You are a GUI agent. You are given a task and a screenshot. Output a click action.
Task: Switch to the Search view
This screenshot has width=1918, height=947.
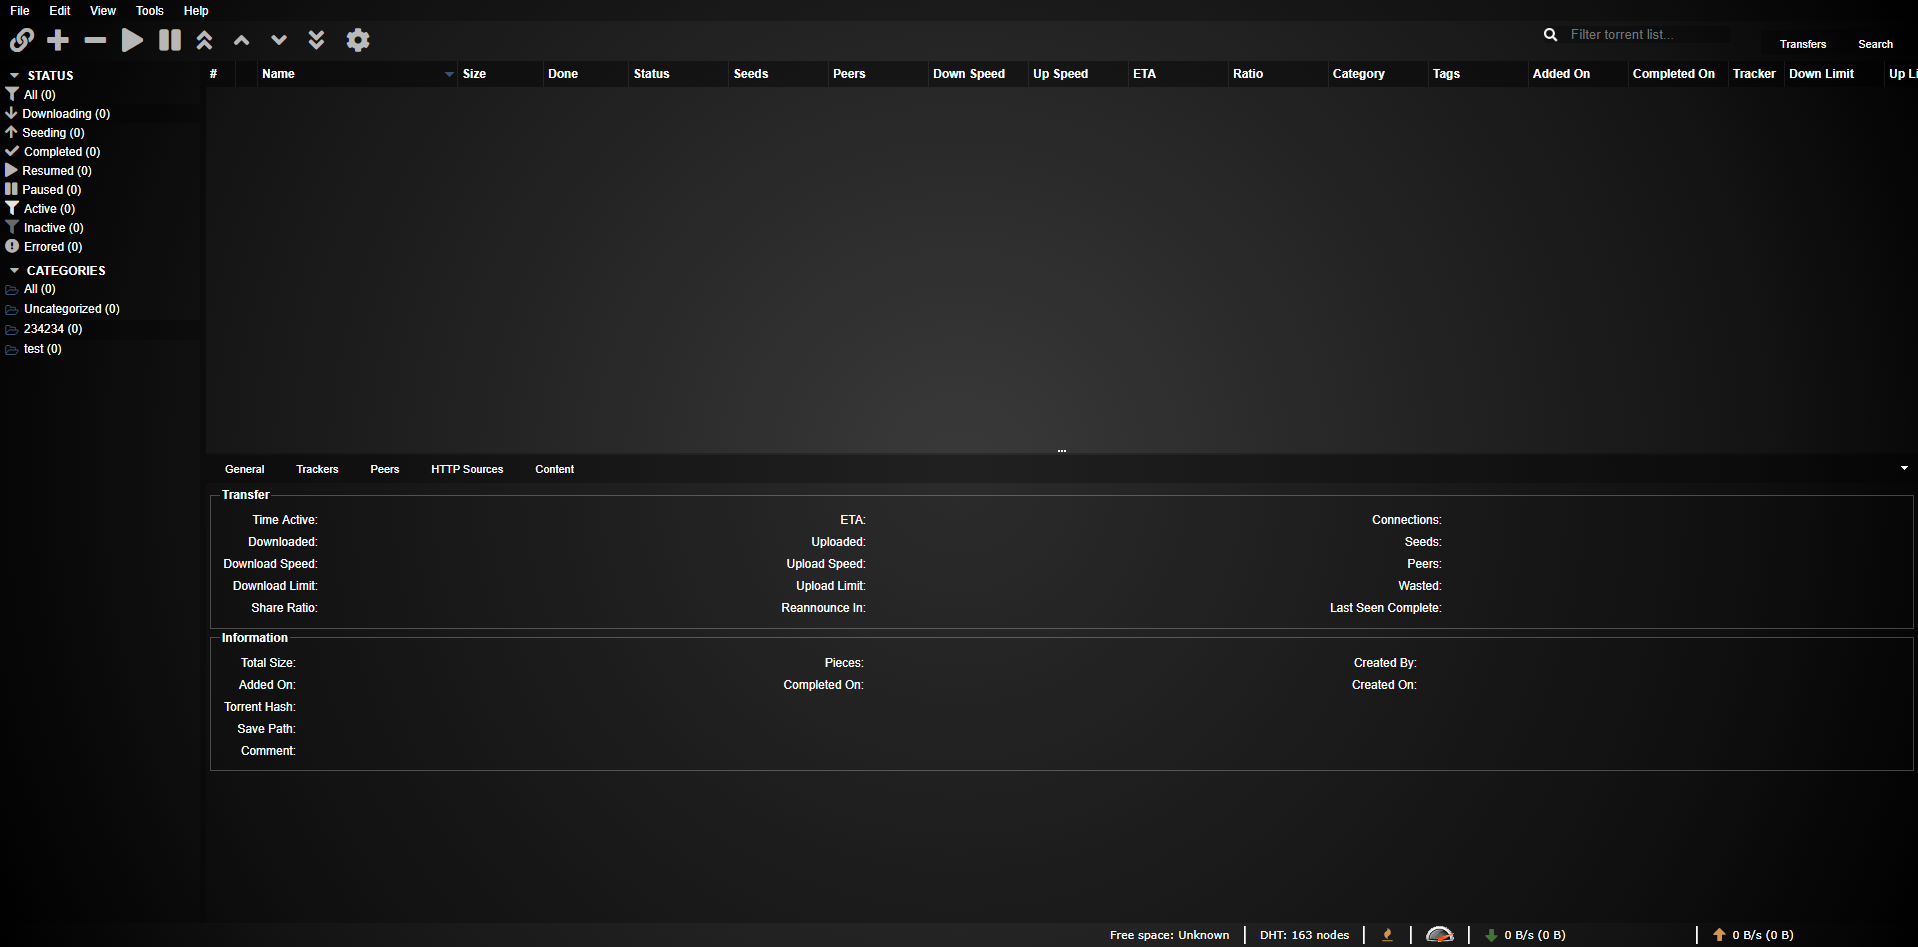click(1875, 44)
